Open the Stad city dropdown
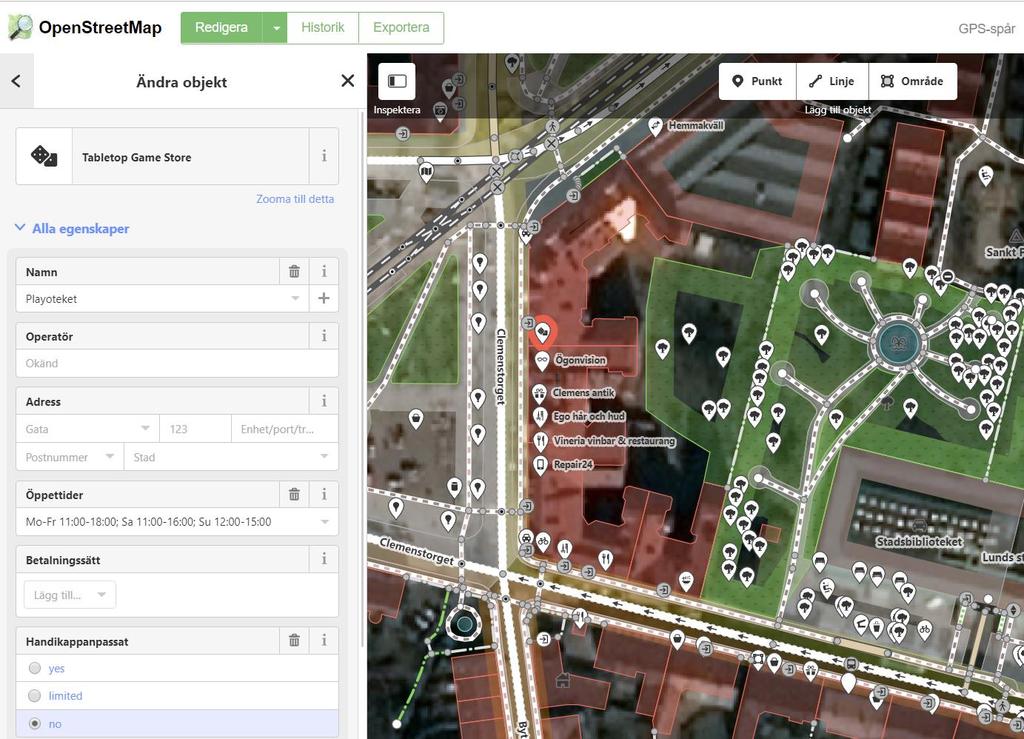 [324, 456]
